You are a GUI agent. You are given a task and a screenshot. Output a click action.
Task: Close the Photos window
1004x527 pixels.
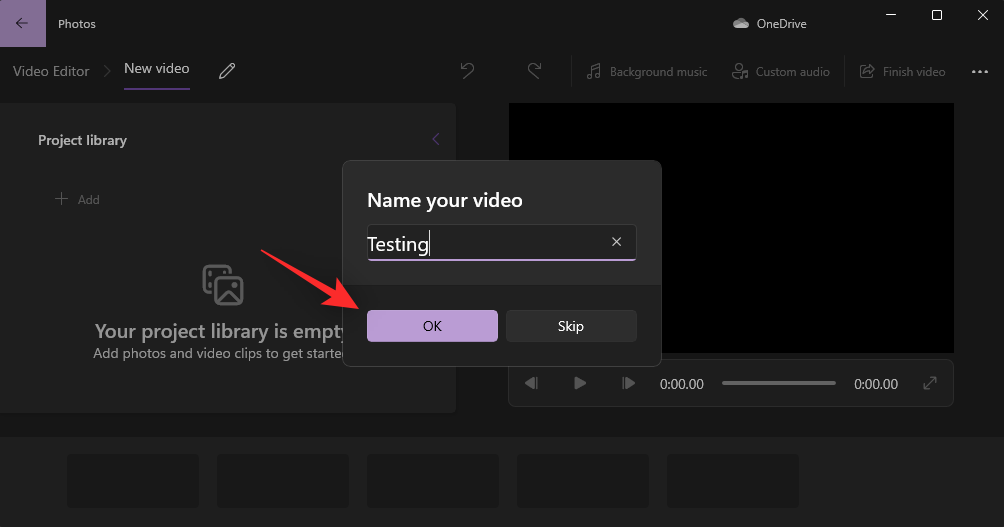tap(982, 15)
